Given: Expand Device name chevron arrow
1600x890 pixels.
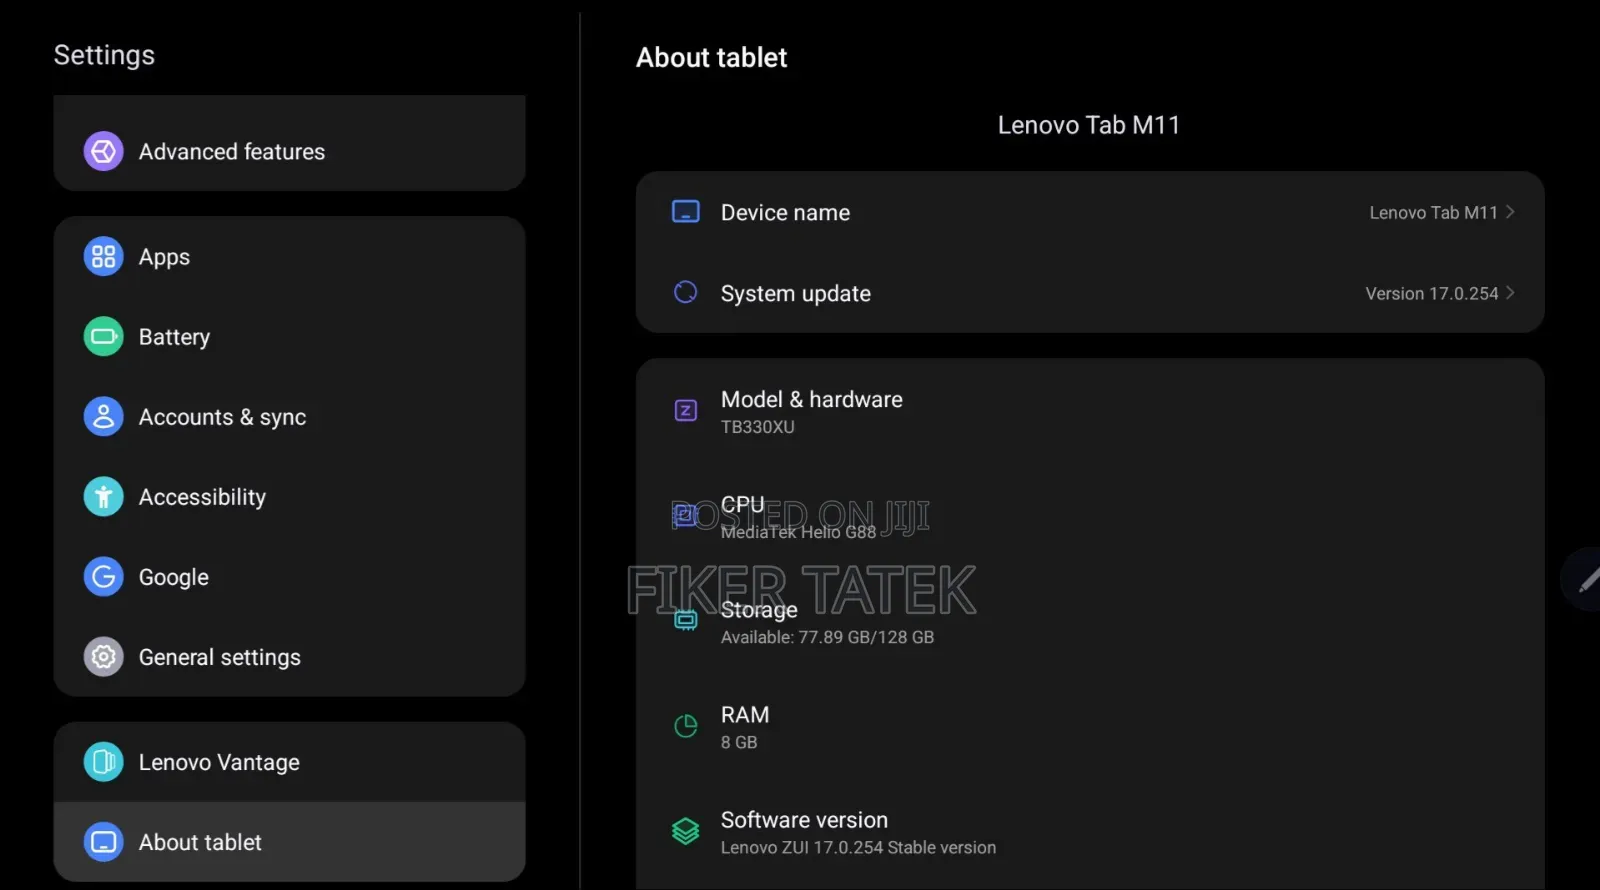Looking at the screenshot, I should click(x=1510, y=212).
